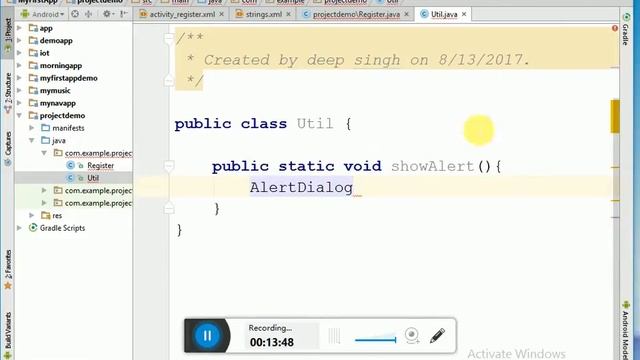Click the hide project panel icon
The height and width of the screenshot is (360, 640).
click(x=124, y=14)
